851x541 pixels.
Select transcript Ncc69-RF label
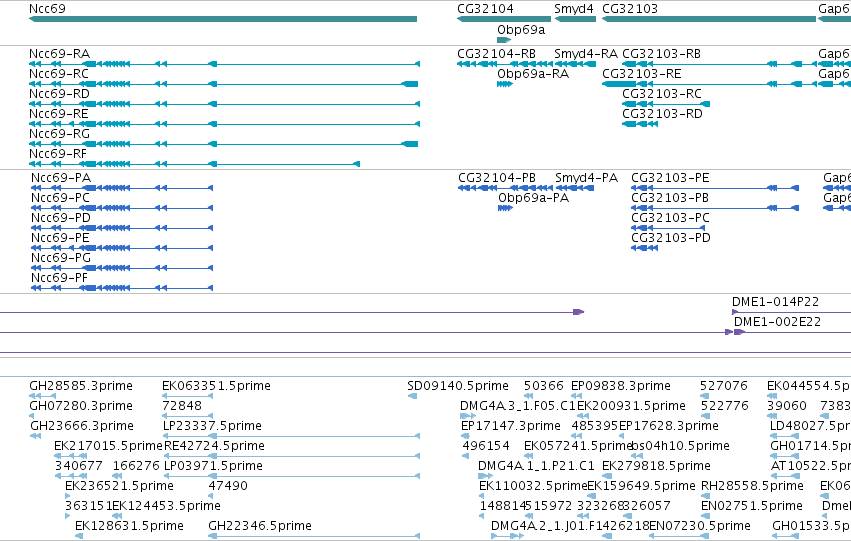(x=58, y=154)
